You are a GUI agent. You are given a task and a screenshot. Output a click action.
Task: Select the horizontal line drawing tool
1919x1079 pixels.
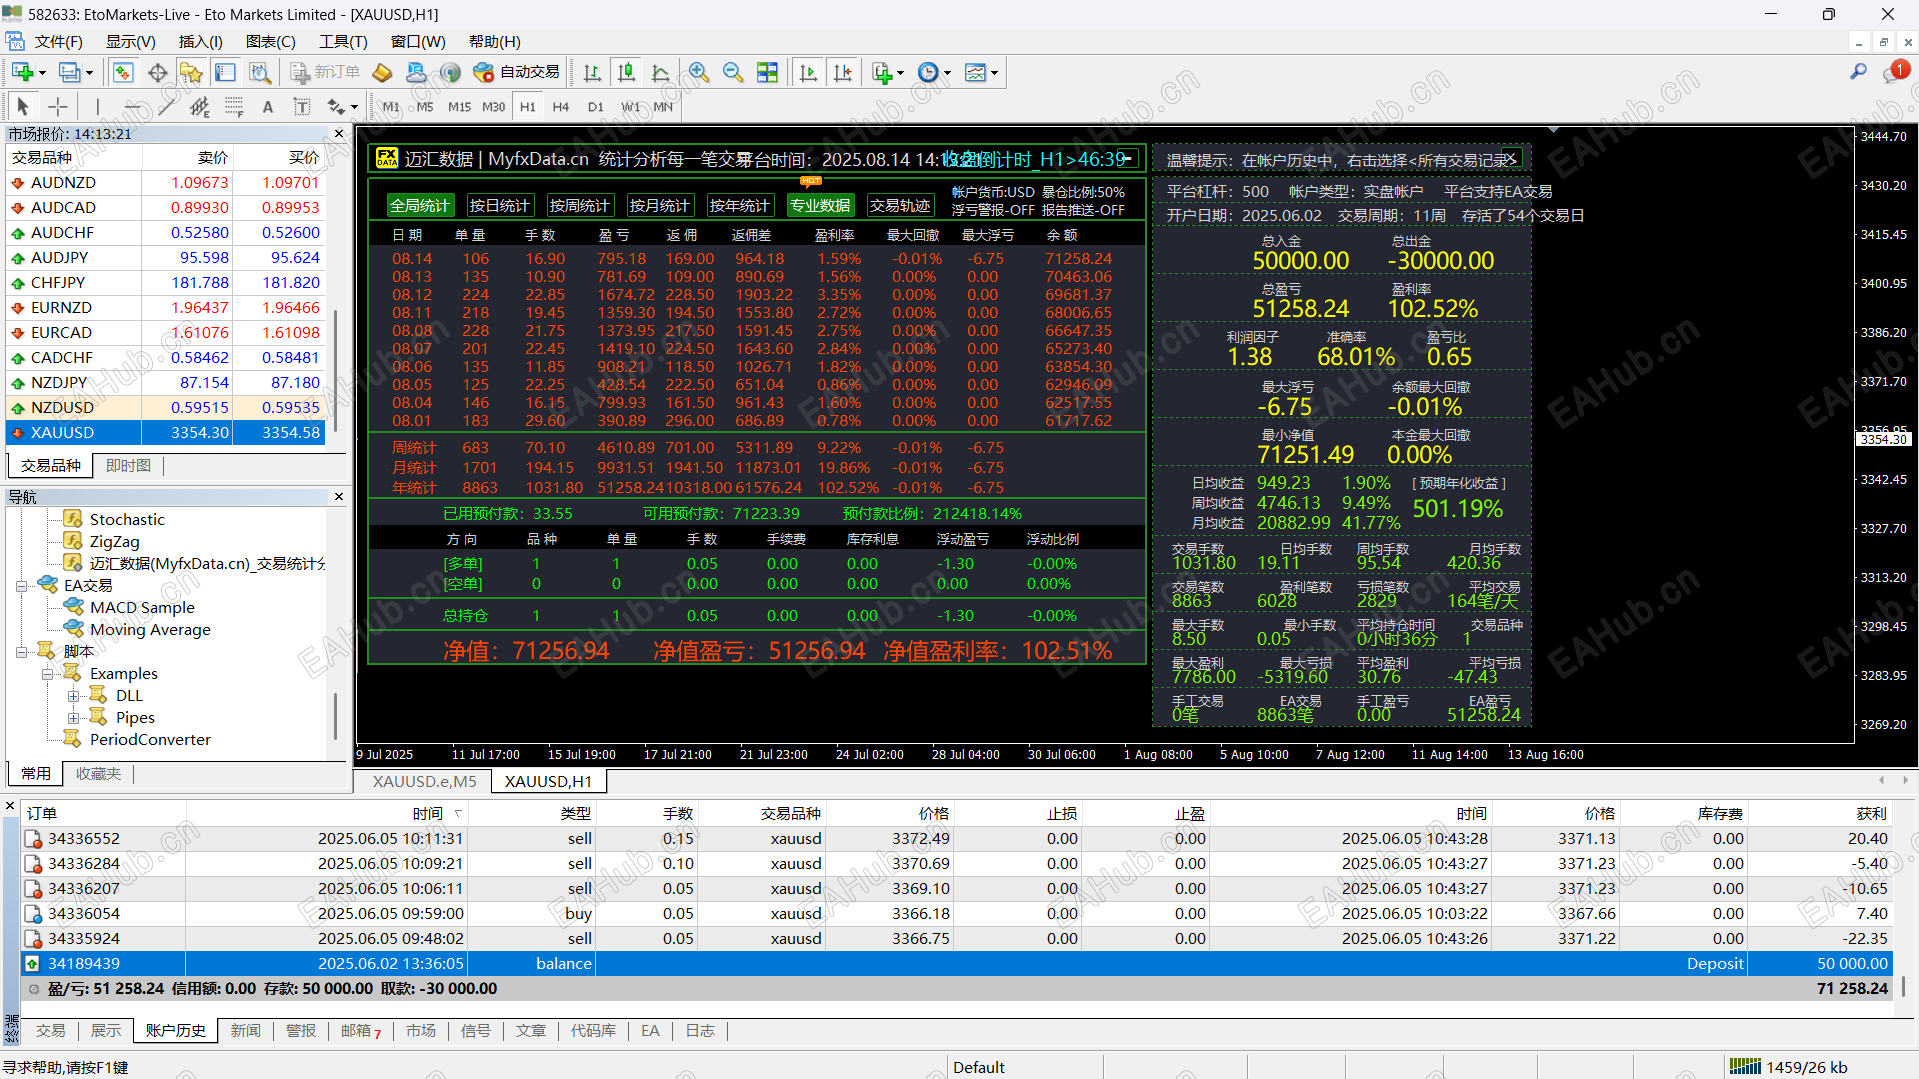point(132,106)
